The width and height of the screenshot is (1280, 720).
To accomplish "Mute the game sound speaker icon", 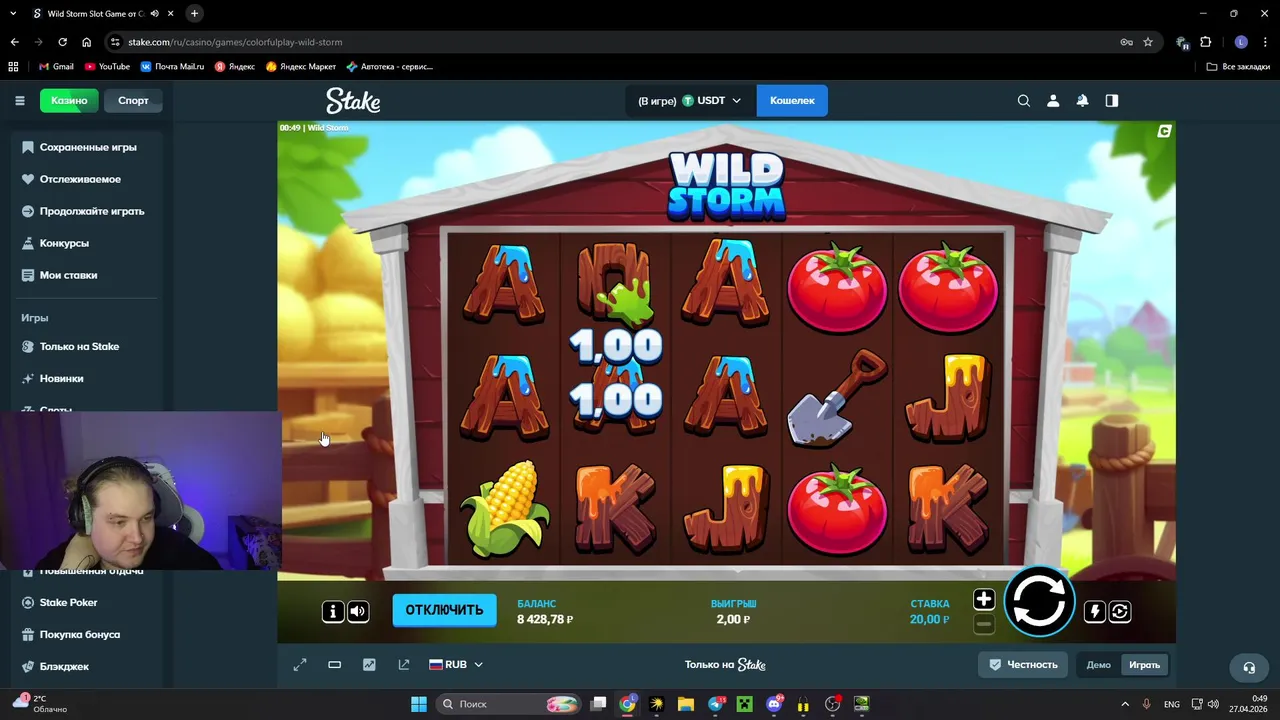I will coord(358,611).
